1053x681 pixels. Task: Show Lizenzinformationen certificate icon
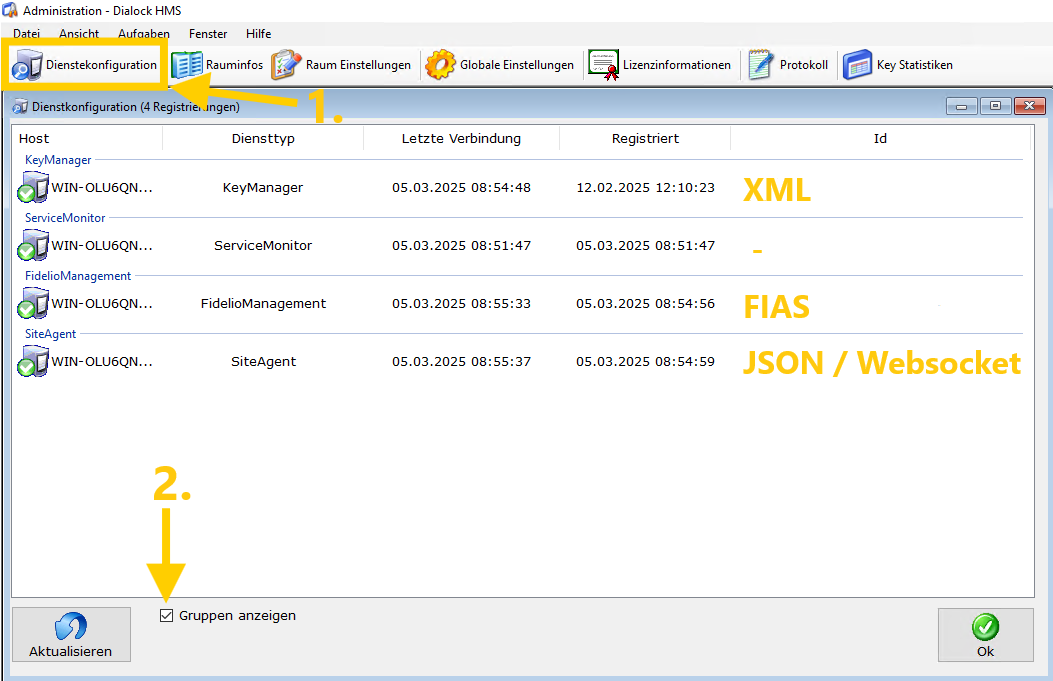coord(603,65)
